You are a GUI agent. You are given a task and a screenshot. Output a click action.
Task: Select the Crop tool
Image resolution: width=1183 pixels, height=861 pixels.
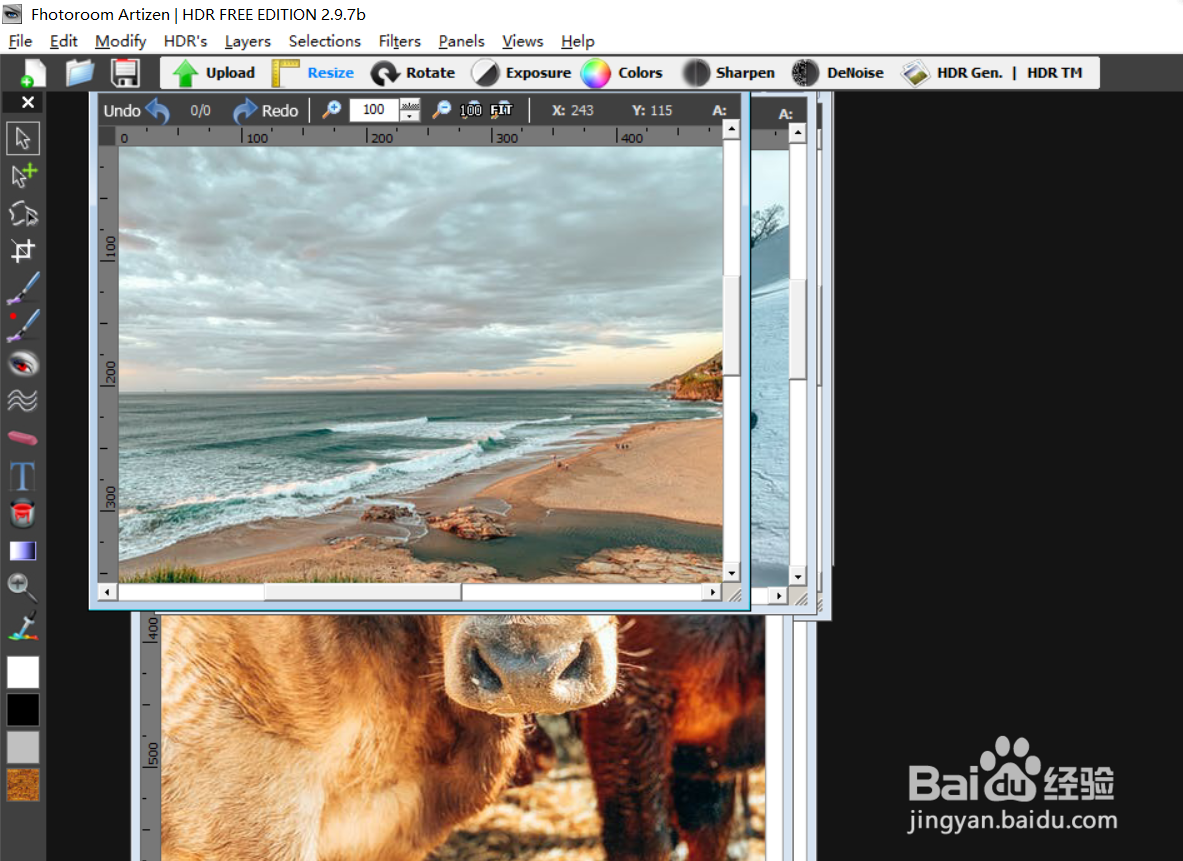(x=23, y=251)
